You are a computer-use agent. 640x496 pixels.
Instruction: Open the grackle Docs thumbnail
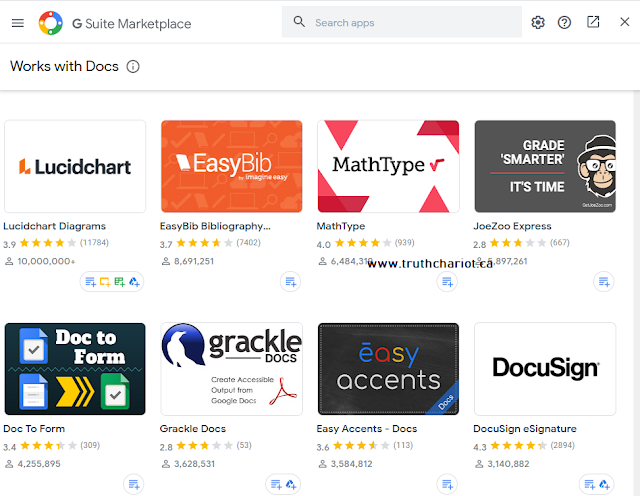pos(231,369)
